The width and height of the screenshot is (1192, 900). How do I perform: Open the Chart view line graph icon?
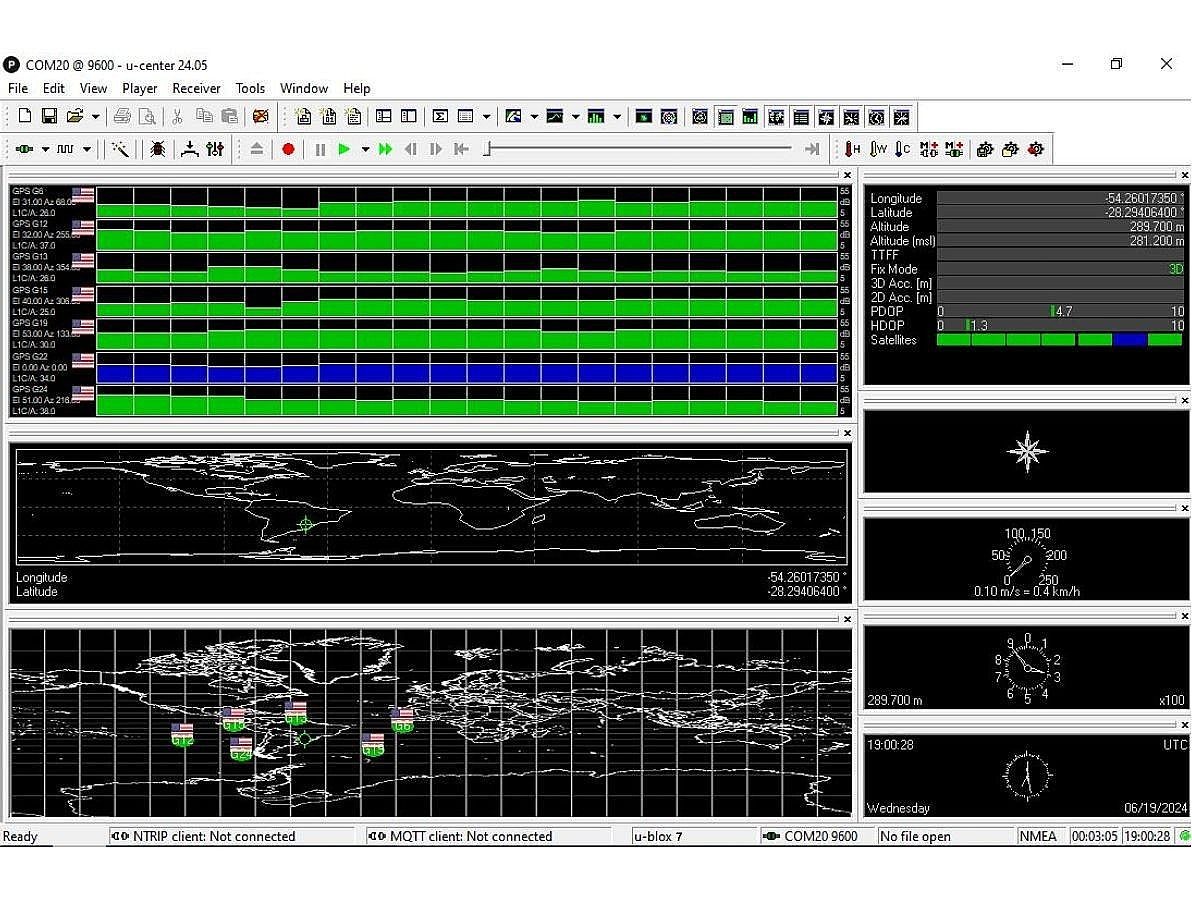[x=555, y=116]
